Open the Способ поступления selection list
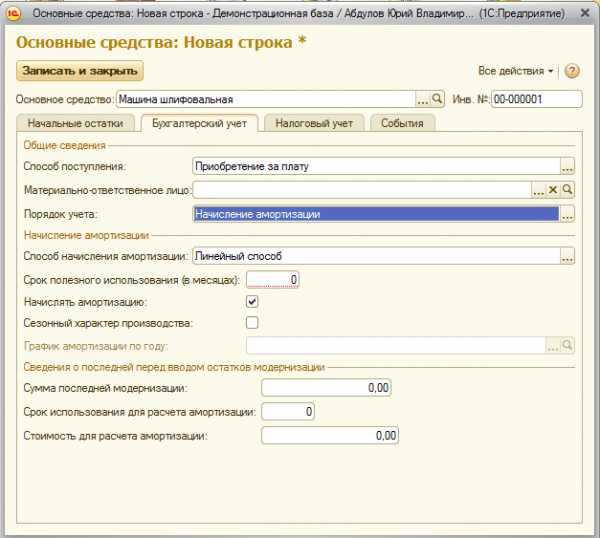The height and width of the screenshot is (538, 600). (x=567, y=166)
